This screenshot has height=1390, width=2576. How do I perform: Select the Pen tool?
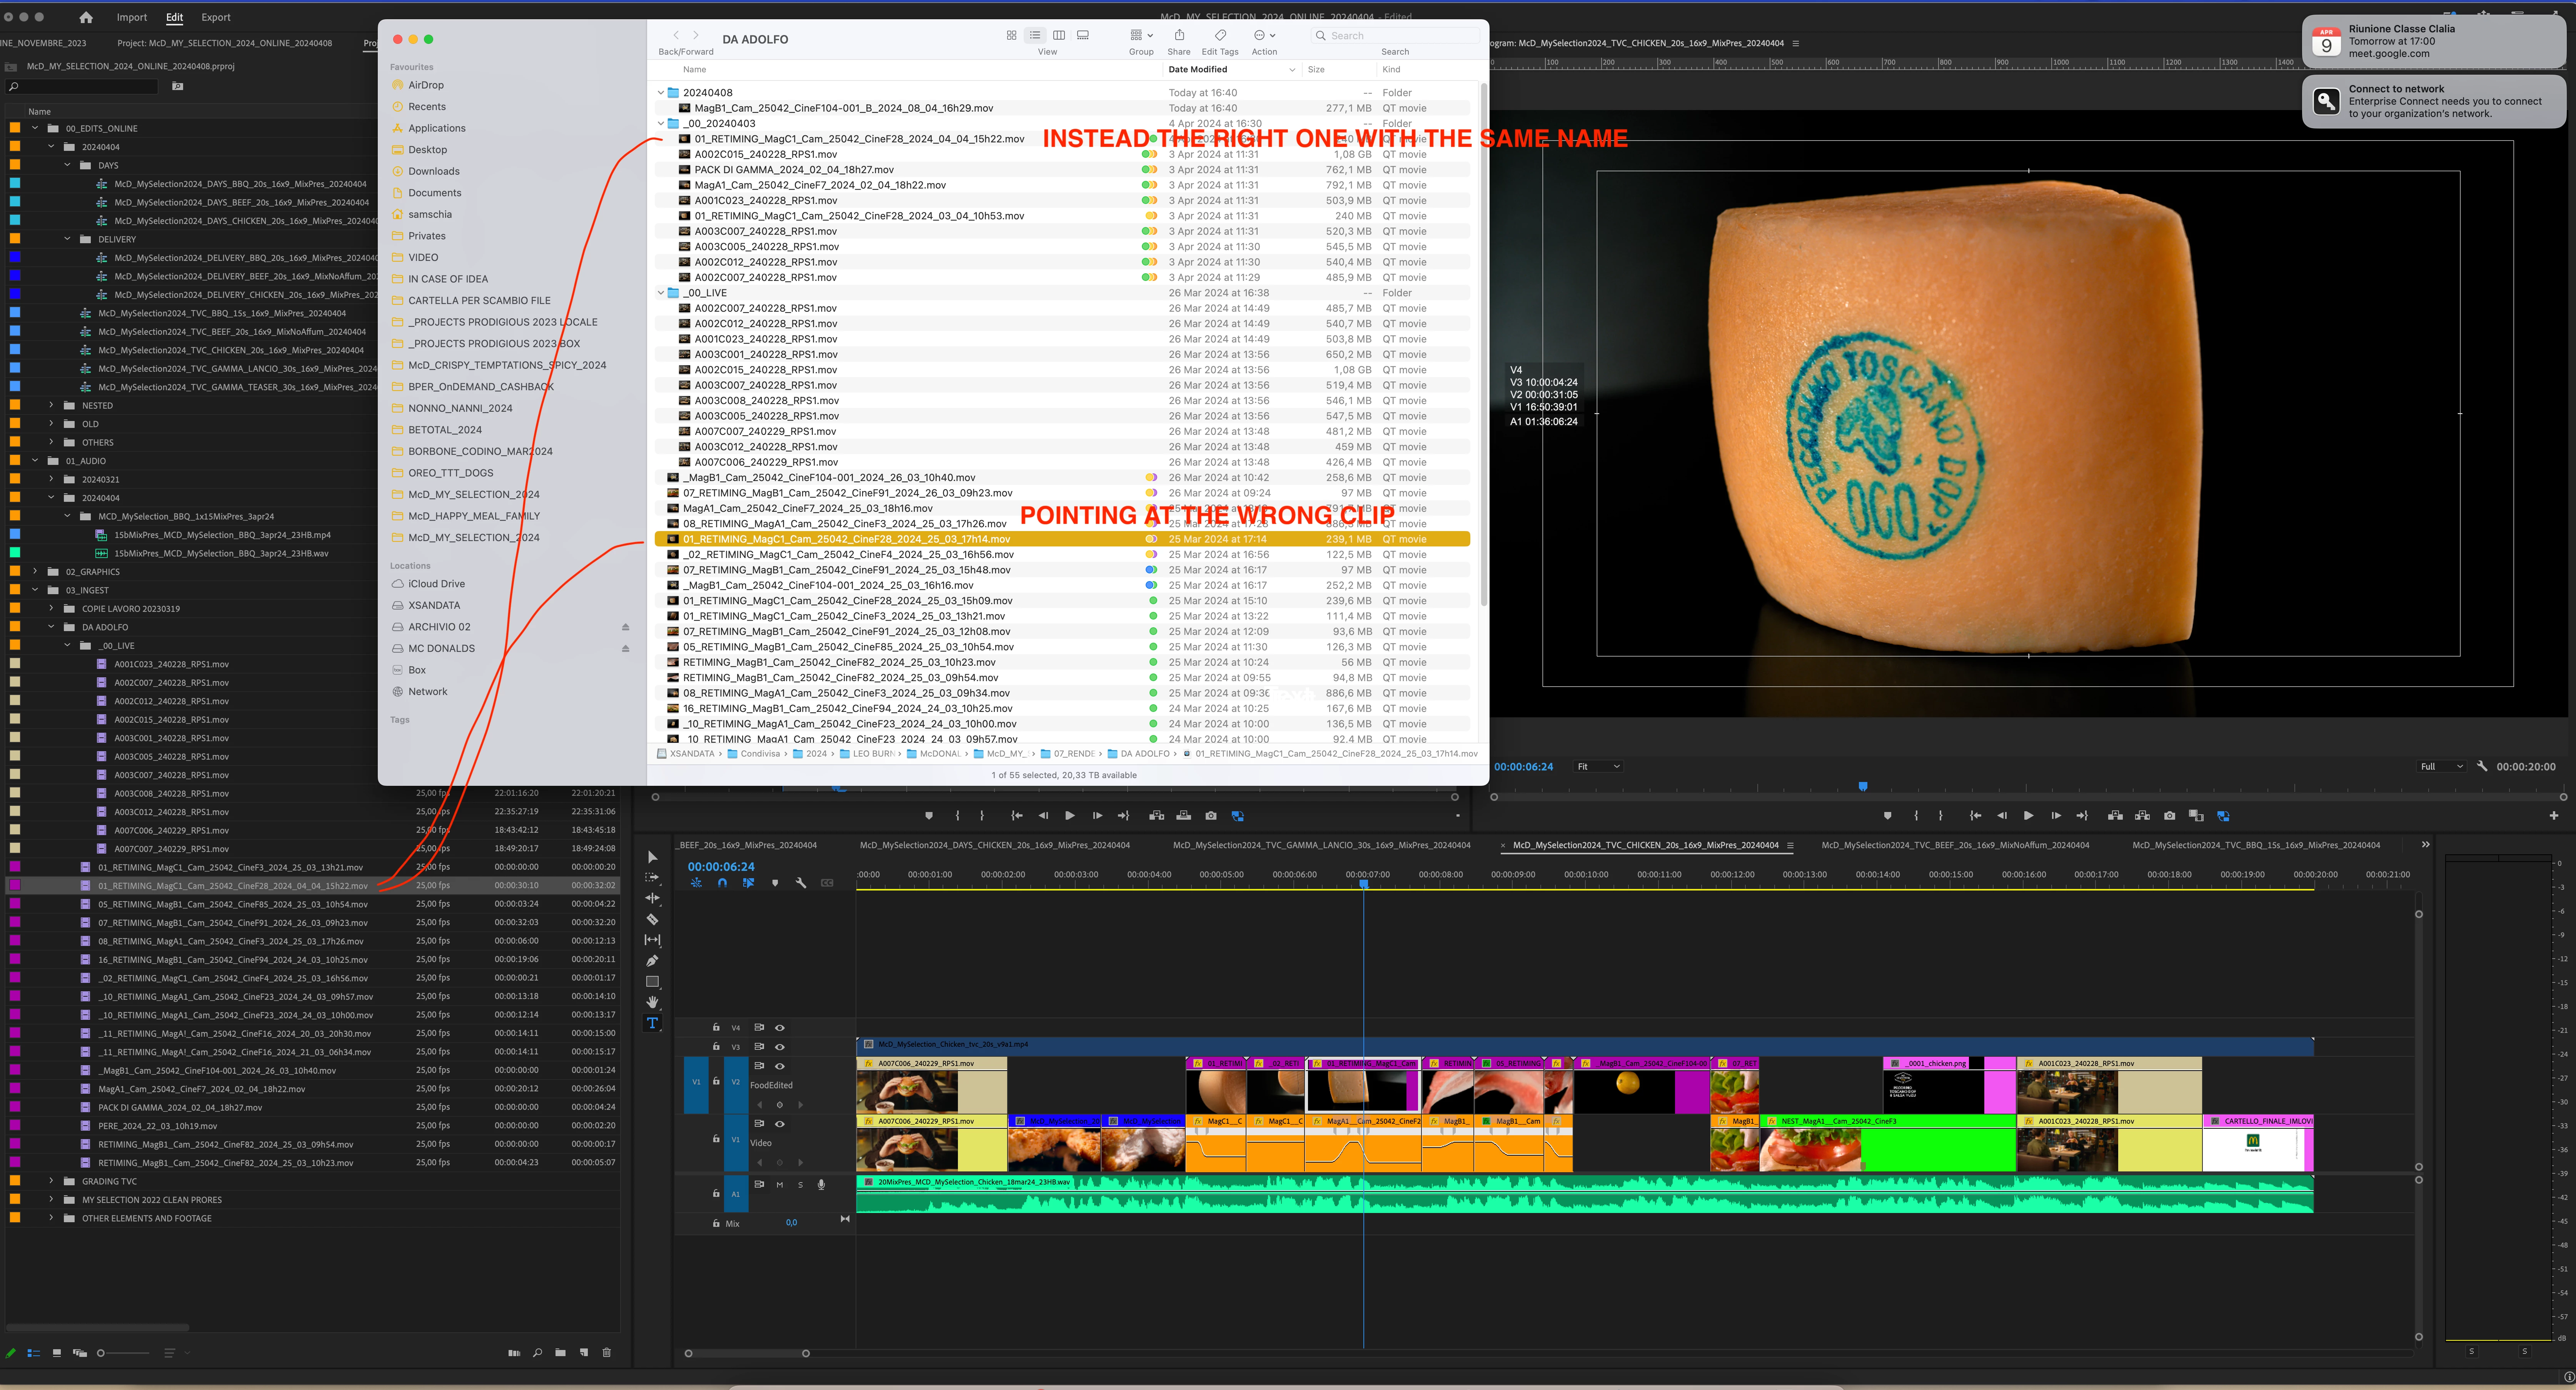pos(652,961)
